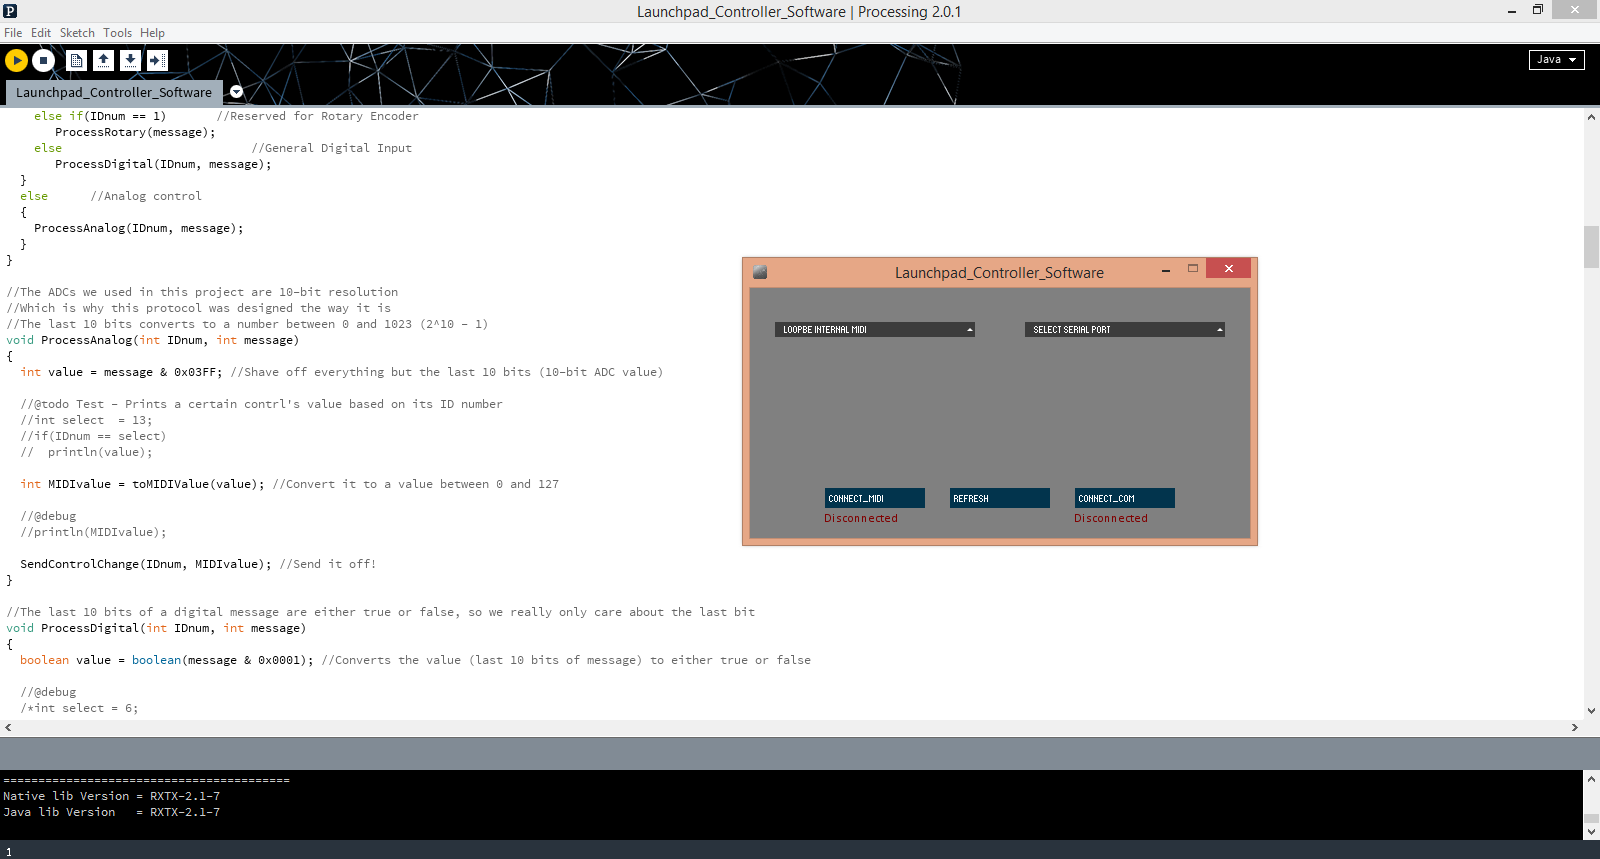Click the SendControlChange code line
The height and width of the screenshot is (859, 1600).
(x=198, y=564)
